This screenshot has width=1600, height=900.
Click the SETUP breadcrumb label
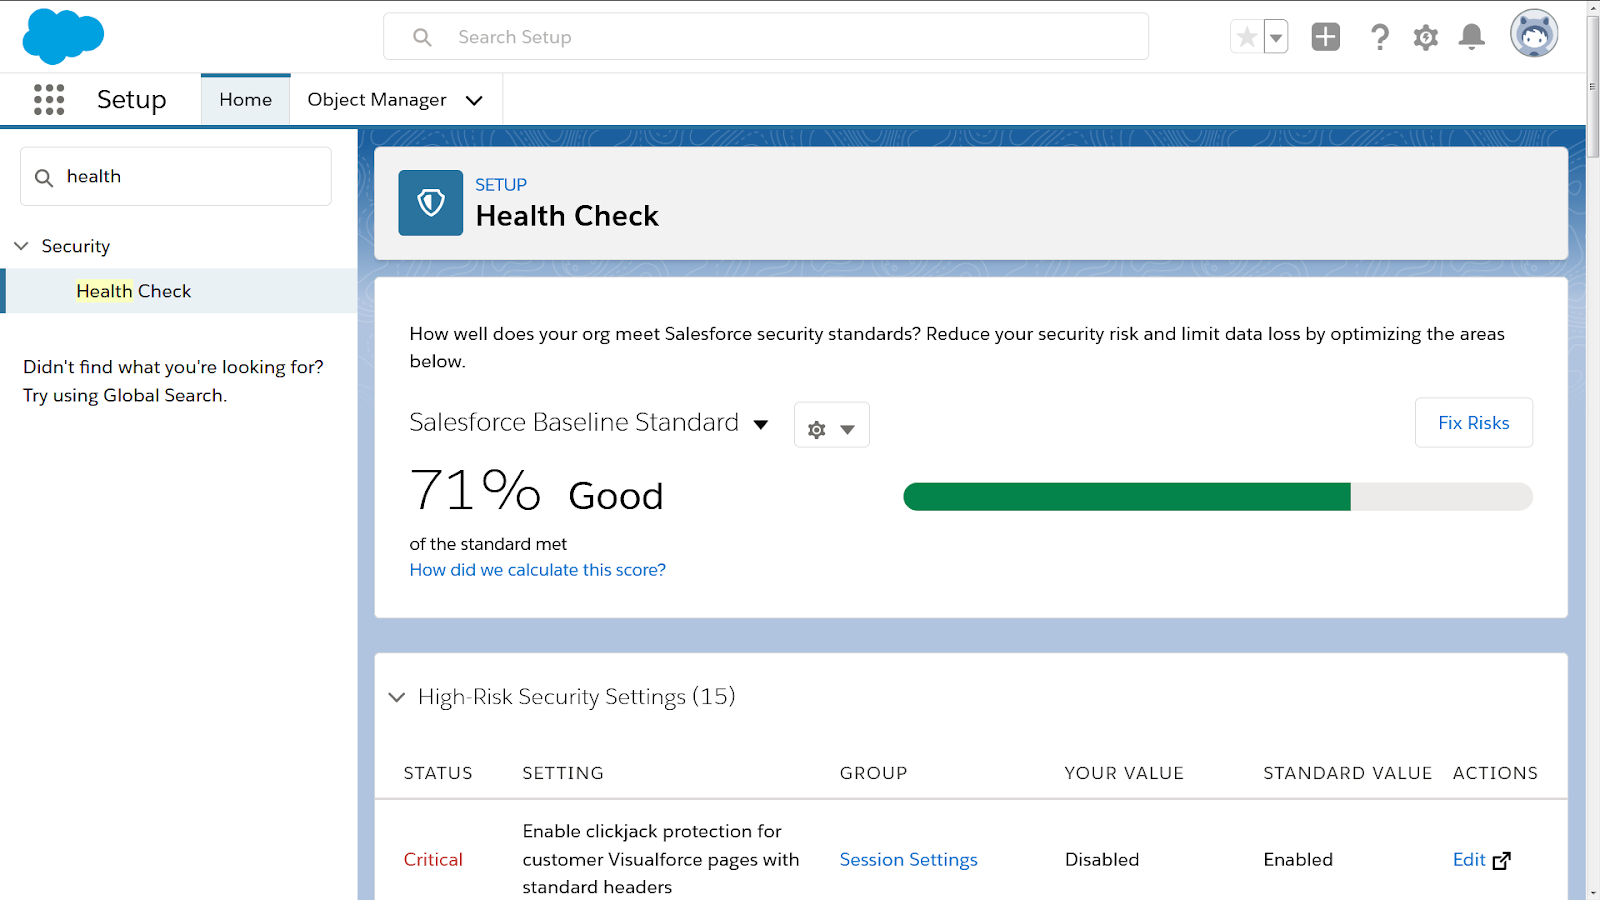click(501, 185)
